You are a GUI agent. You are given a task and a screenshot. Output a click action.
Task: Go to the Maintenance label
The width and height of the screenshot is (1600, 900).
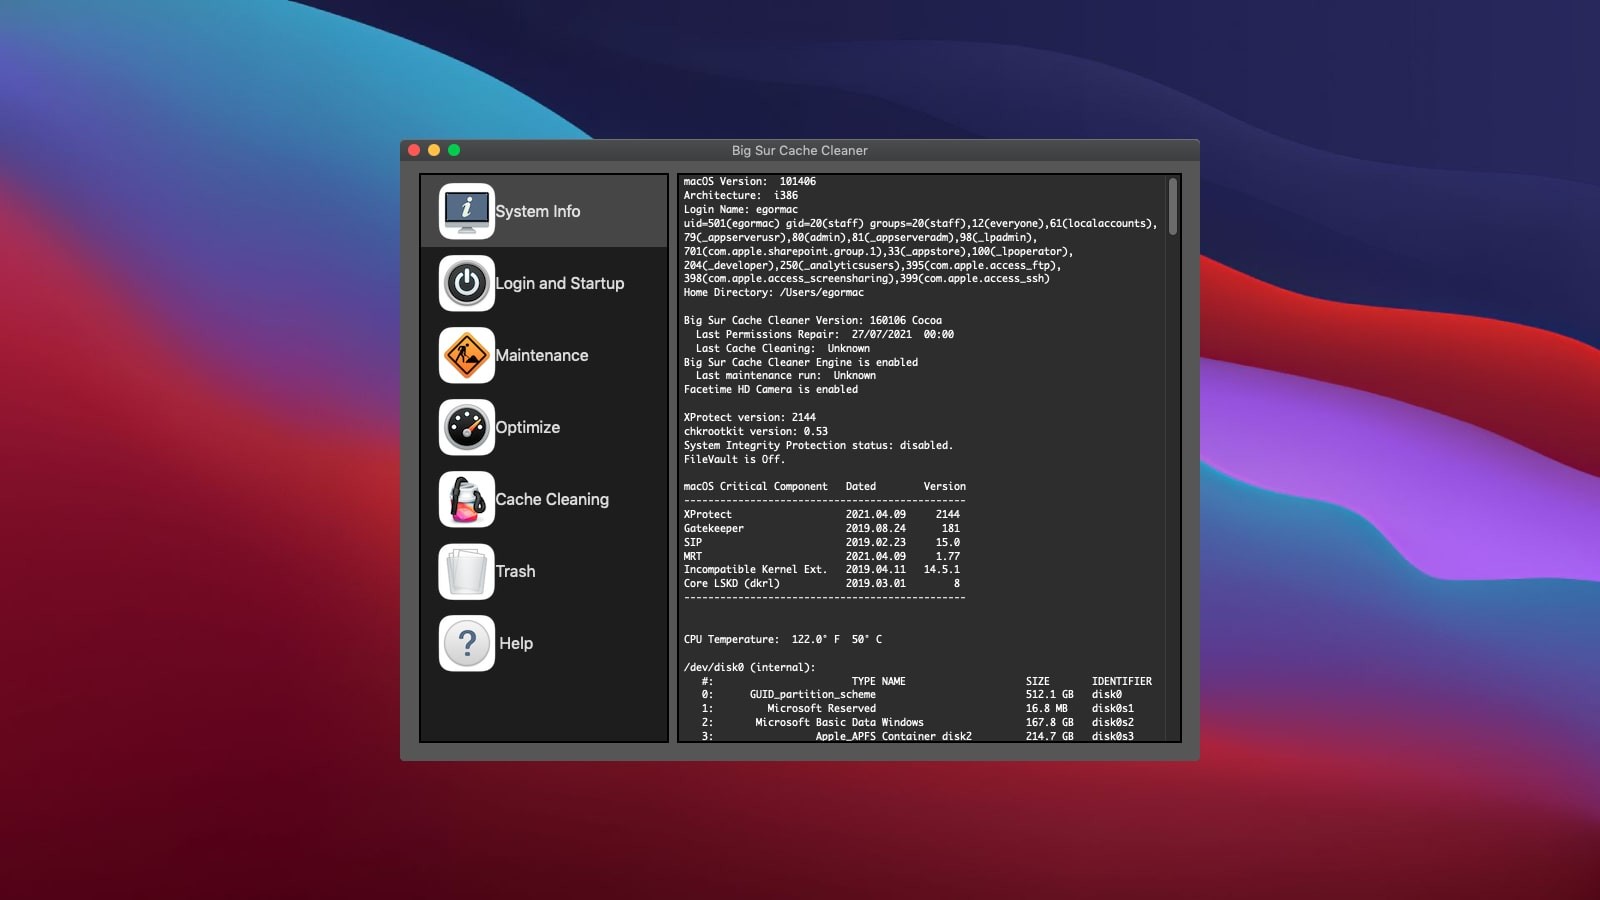coord(541,355)
